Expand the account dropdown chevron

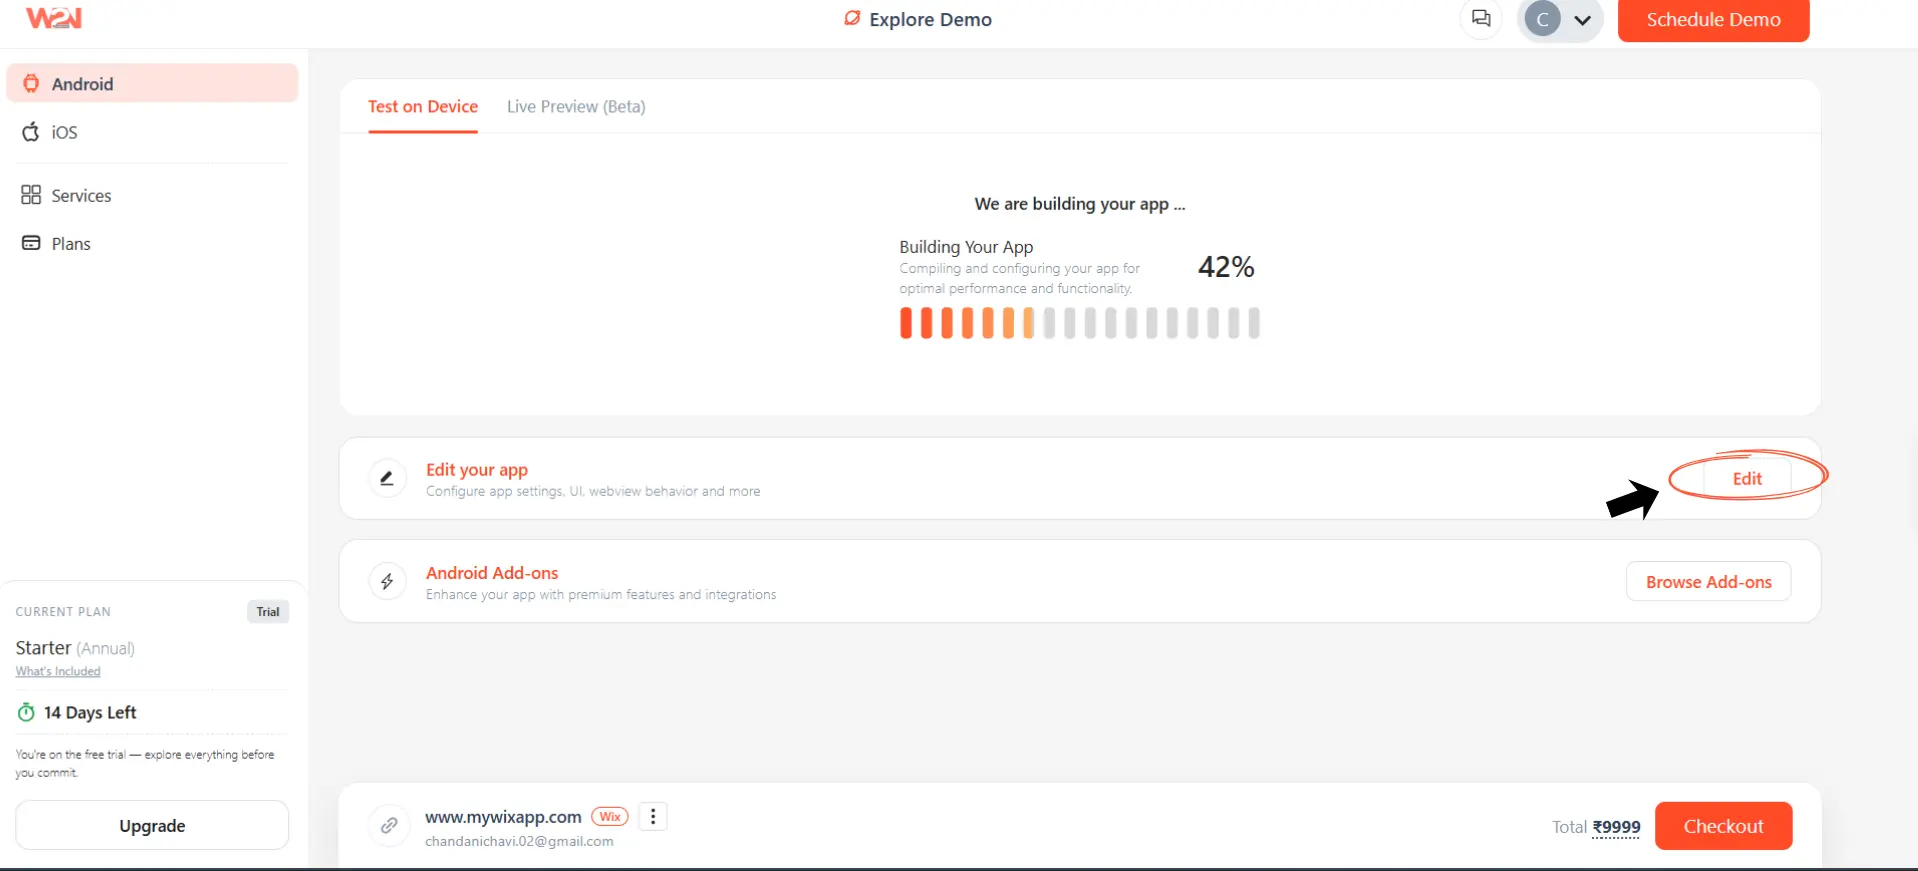(x=1582, y=20)
